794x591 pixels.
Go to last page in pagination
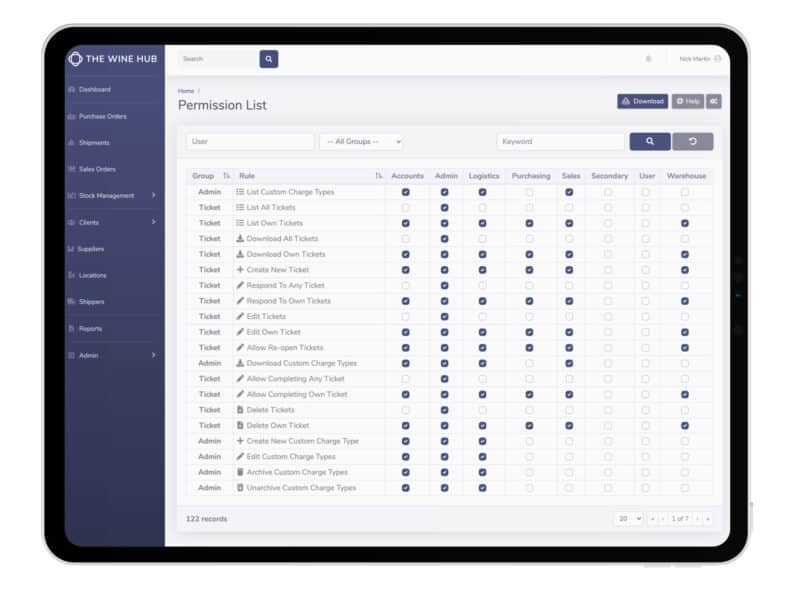pos(708,519)
